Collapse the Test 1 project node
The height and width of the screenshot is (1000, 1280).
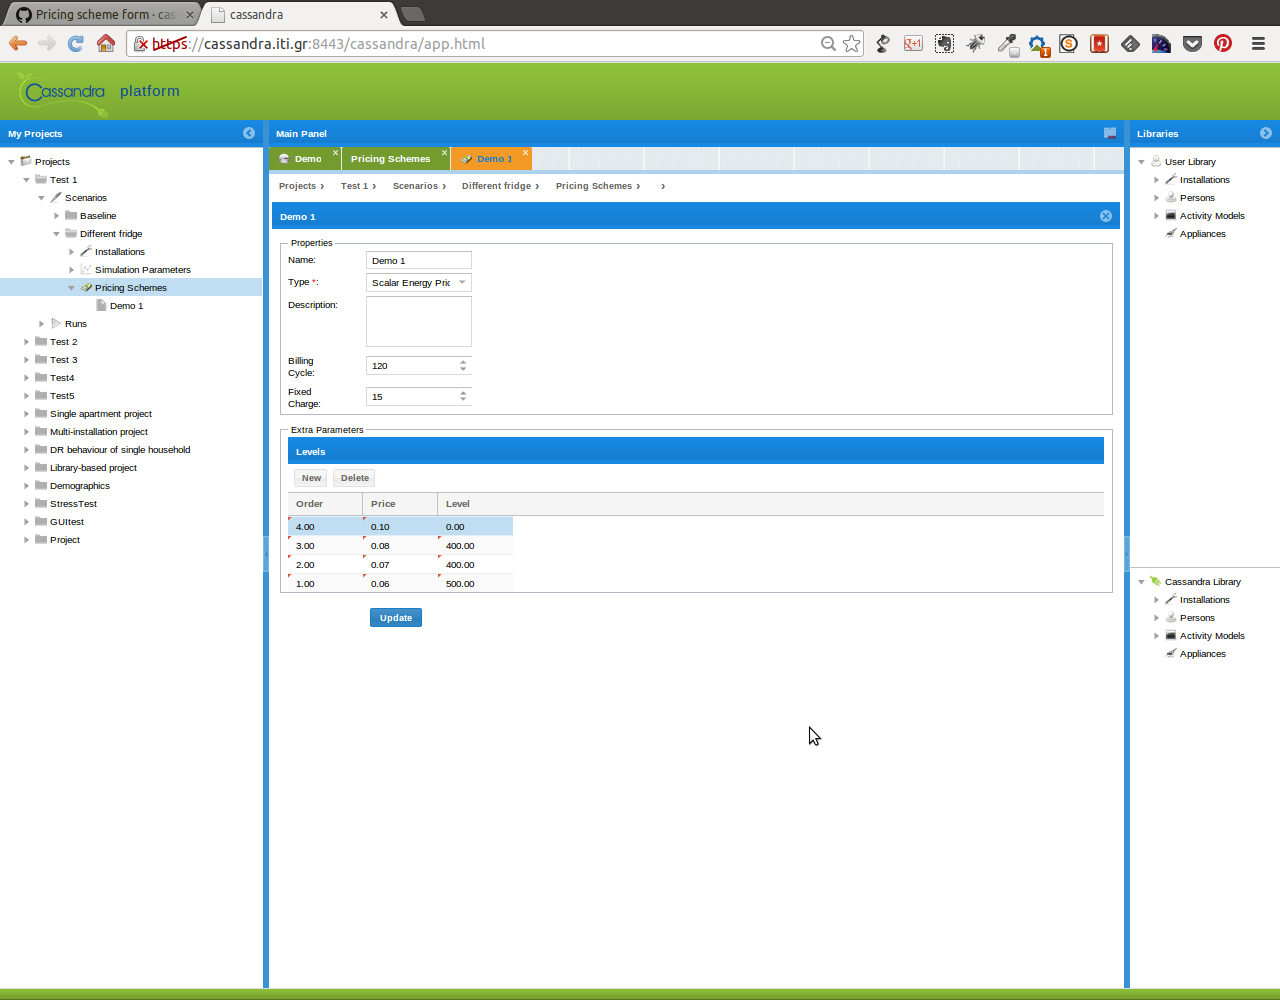click(x=26, y=180)
